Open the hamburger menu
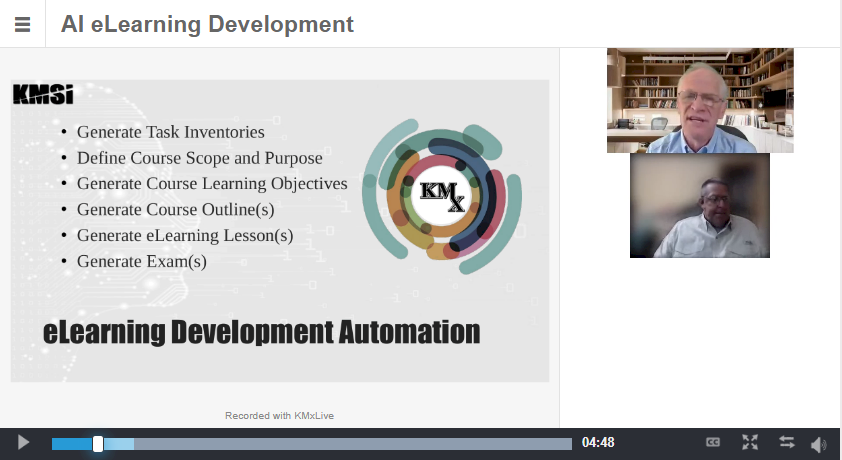The width and height of the screenshot is (842, 460). (x=22, y=24)
